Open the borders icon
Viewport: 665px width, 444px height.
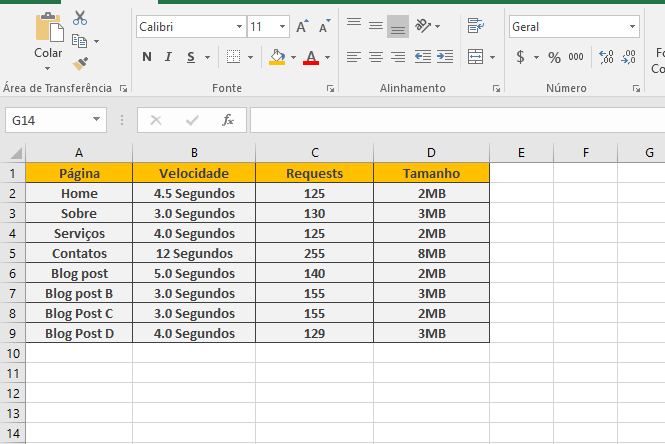tap(233, 57)
